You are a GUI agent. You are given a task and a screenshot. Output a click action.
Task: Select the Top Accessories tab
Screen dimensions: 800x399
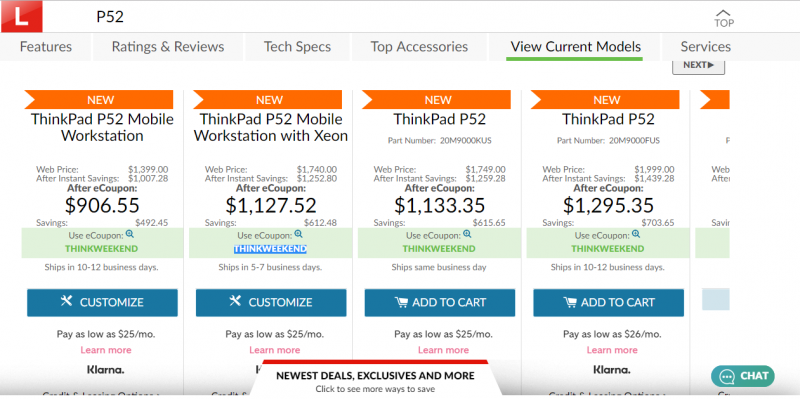(419, 47)
